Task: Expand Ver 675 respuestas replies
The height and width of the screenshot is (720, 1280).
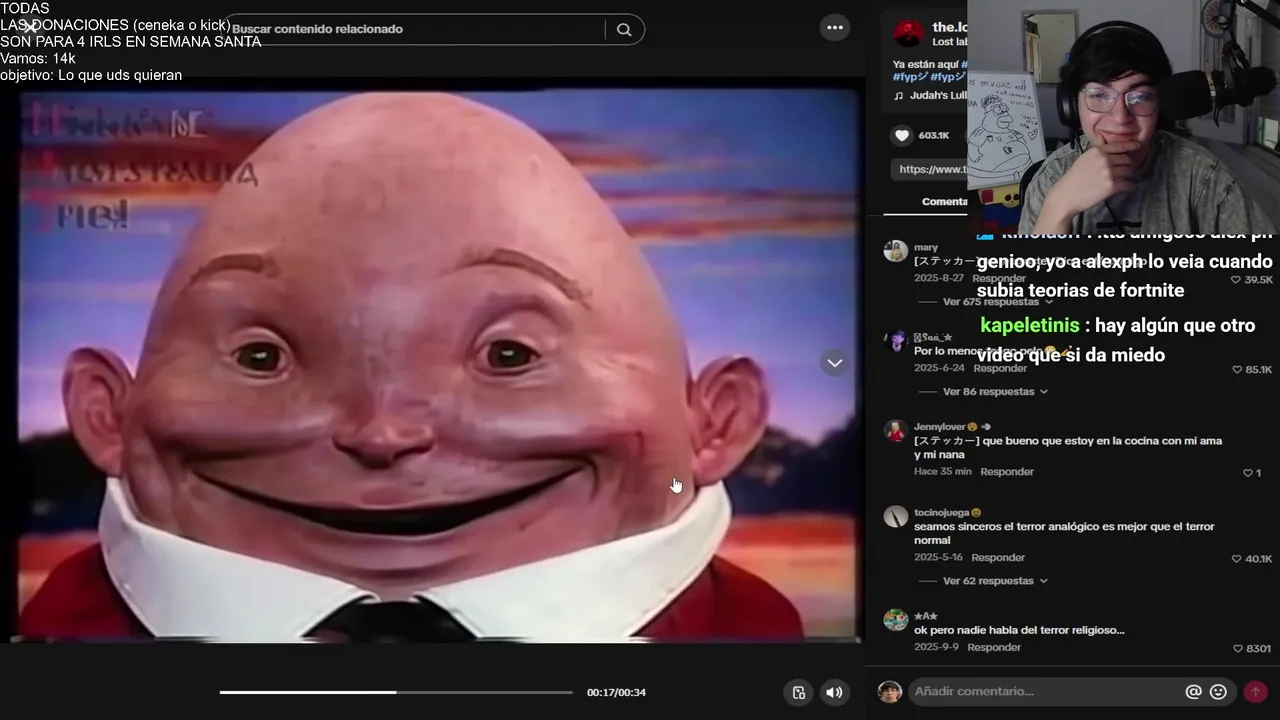Action: pos(997,301)
